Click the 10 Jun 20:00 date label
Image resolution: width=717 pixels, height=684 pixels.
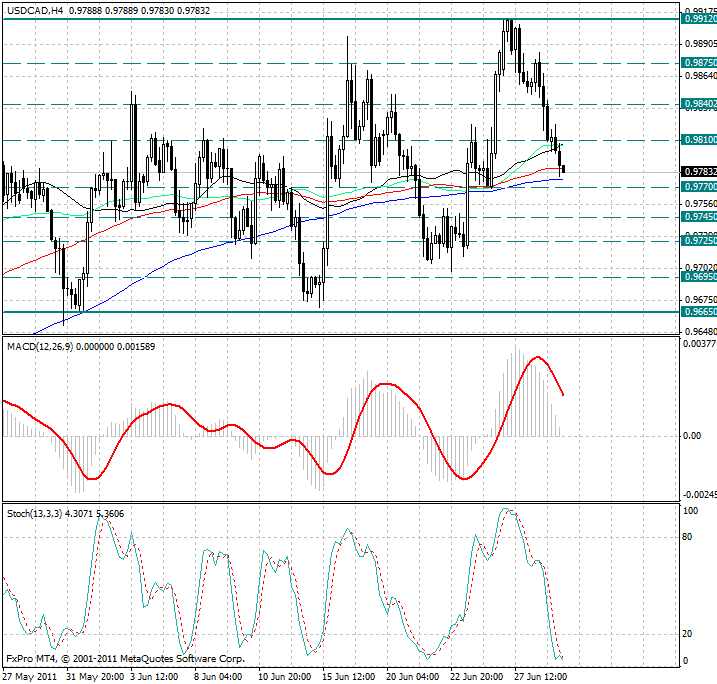coord(284,677)
